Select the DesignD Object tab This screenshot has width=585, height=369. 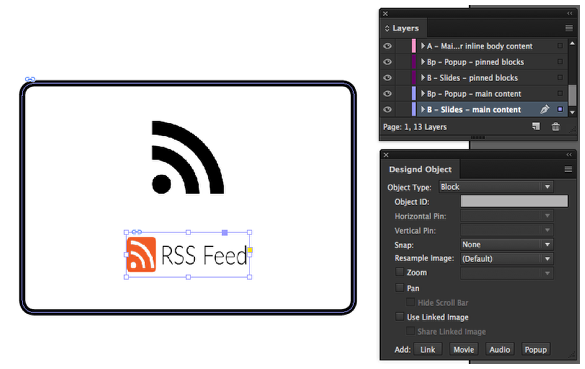tap(420, 169)
